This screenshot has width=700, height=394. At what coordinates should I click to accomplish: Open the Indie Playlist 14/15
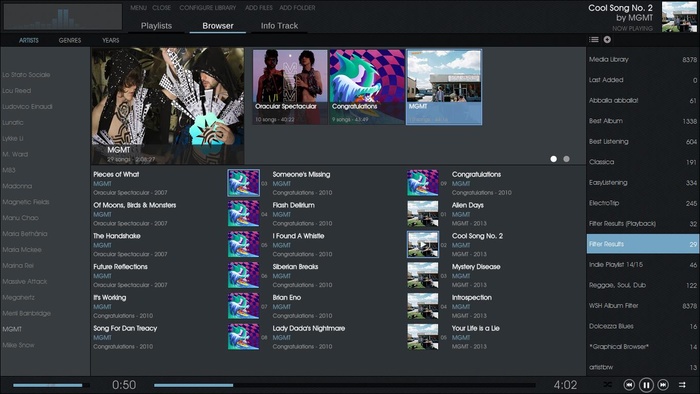[x=643, y=265]
